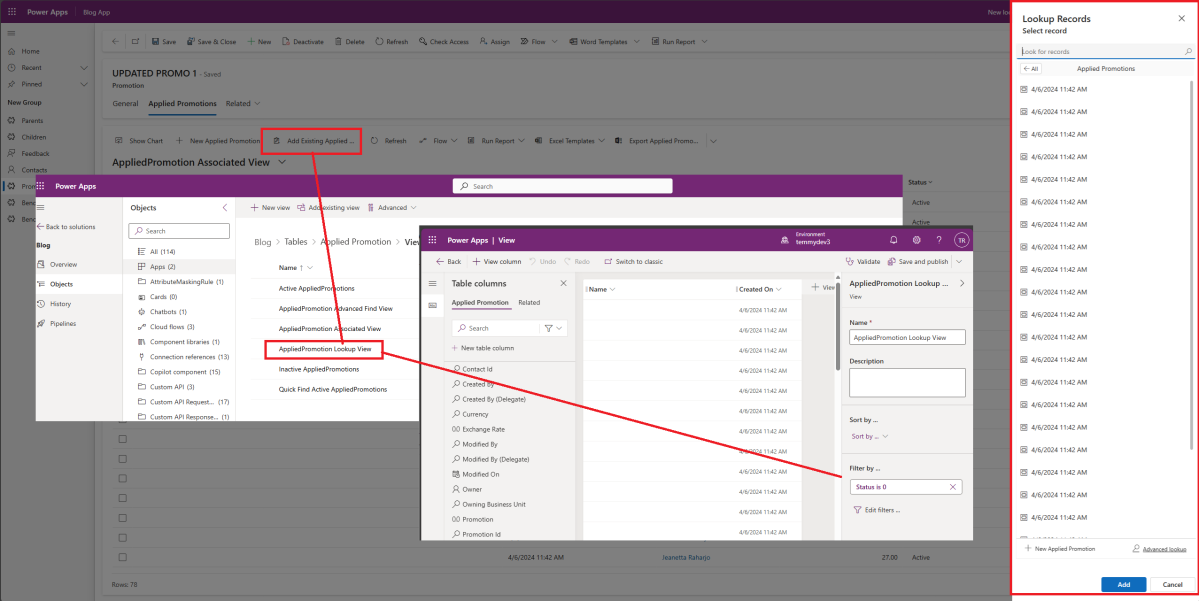The height and width of the screenshot is (601, 1199).
Task: Click the Assign command
Action: (495, 41)
